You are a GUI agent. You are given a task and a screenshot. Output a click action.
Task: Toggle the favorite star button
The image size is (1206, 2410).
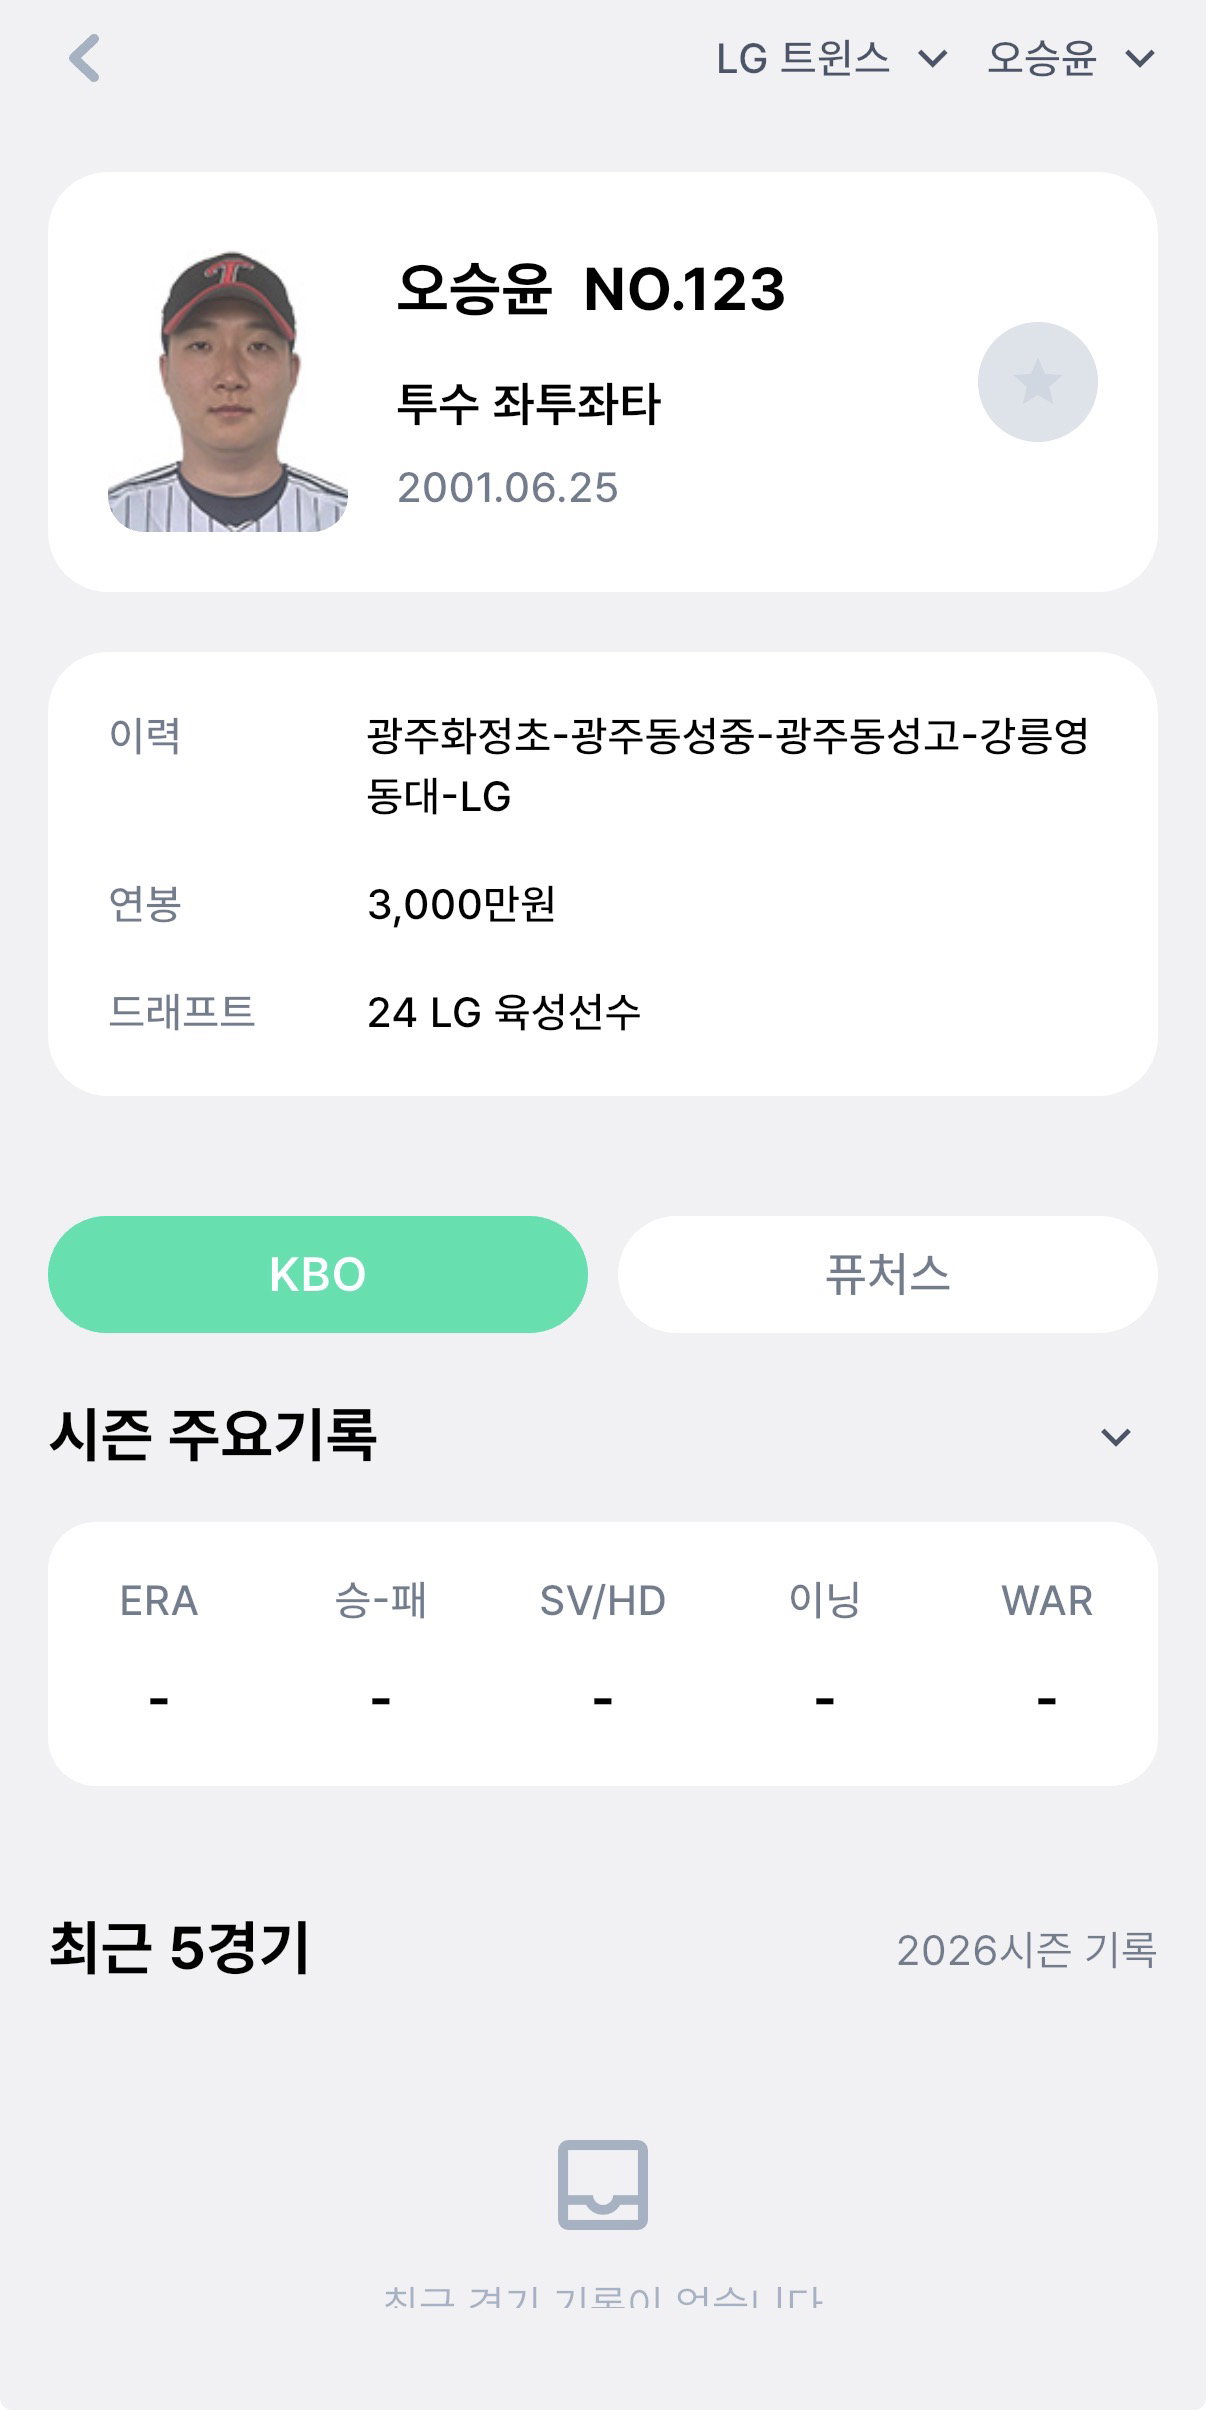pyautogui.click(x=1037, y=382)
